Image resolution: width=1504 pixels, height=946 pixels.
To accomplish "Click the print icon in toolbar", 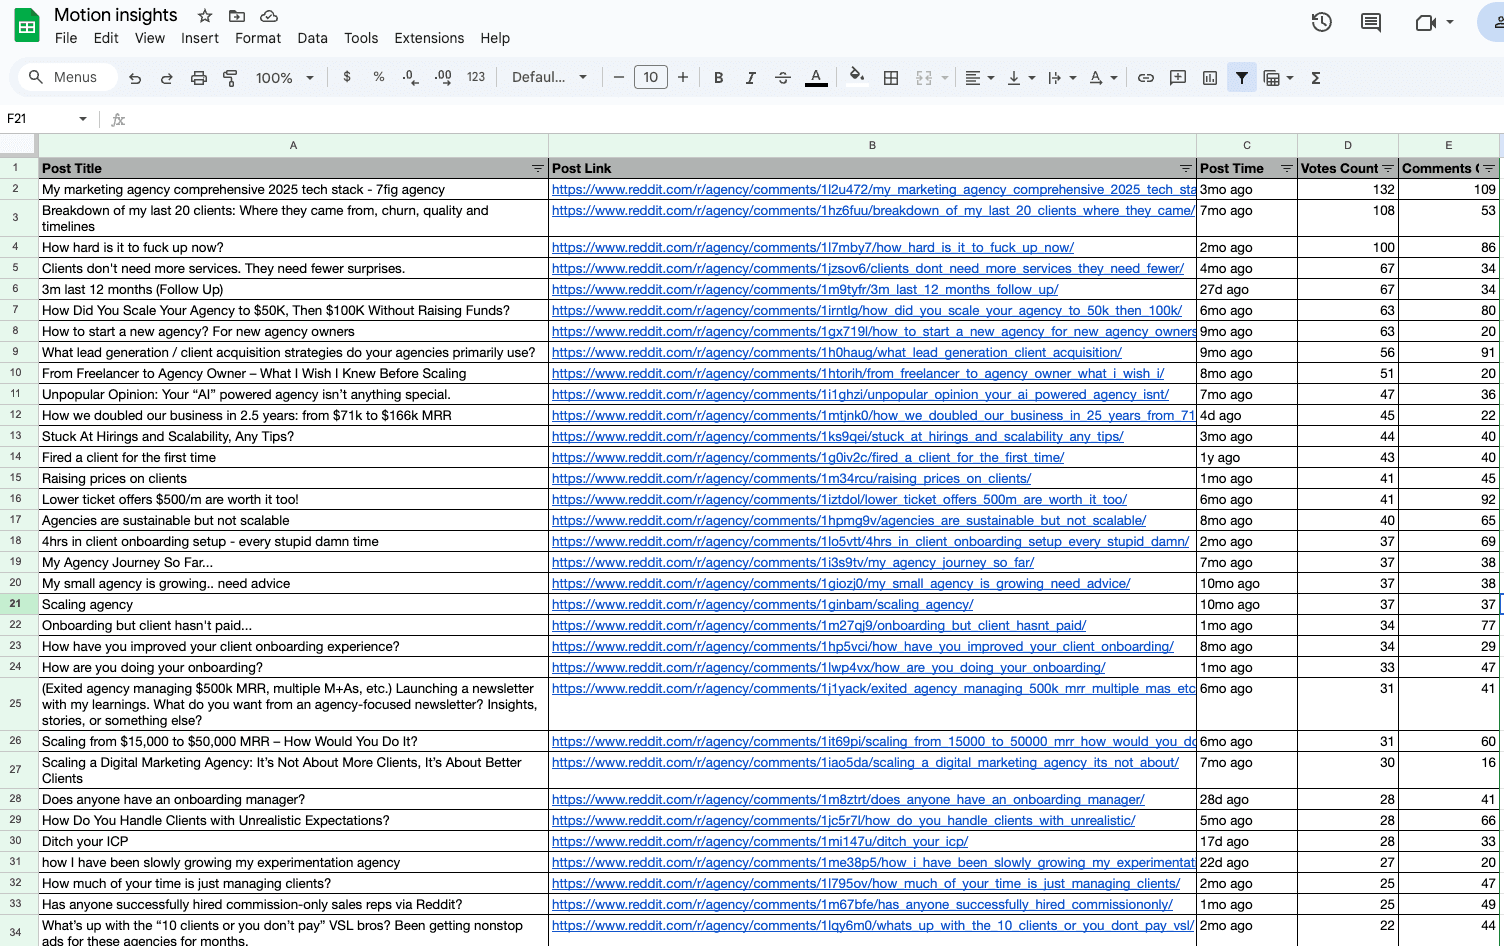I will tap(199, 78).
